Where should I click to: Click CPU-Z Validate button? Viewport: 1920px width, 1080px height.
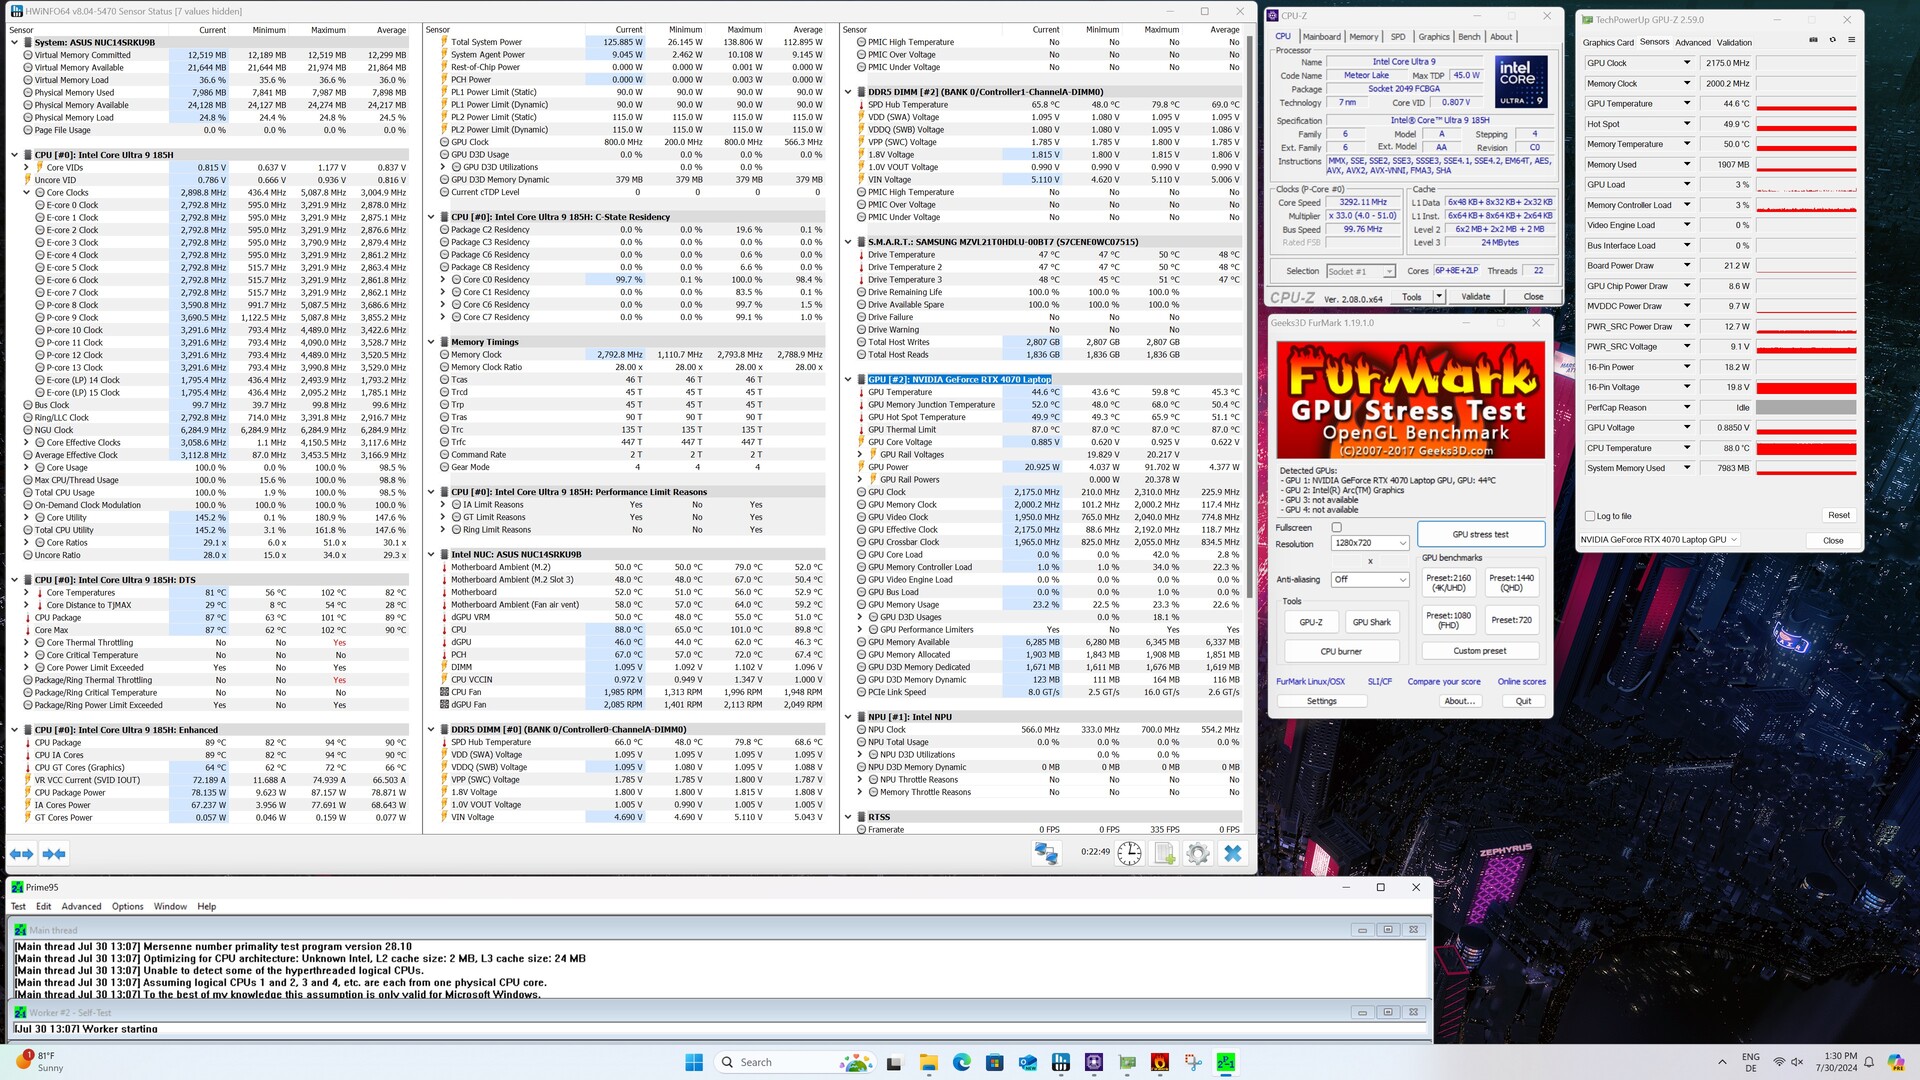click(x=1475, y=296)
